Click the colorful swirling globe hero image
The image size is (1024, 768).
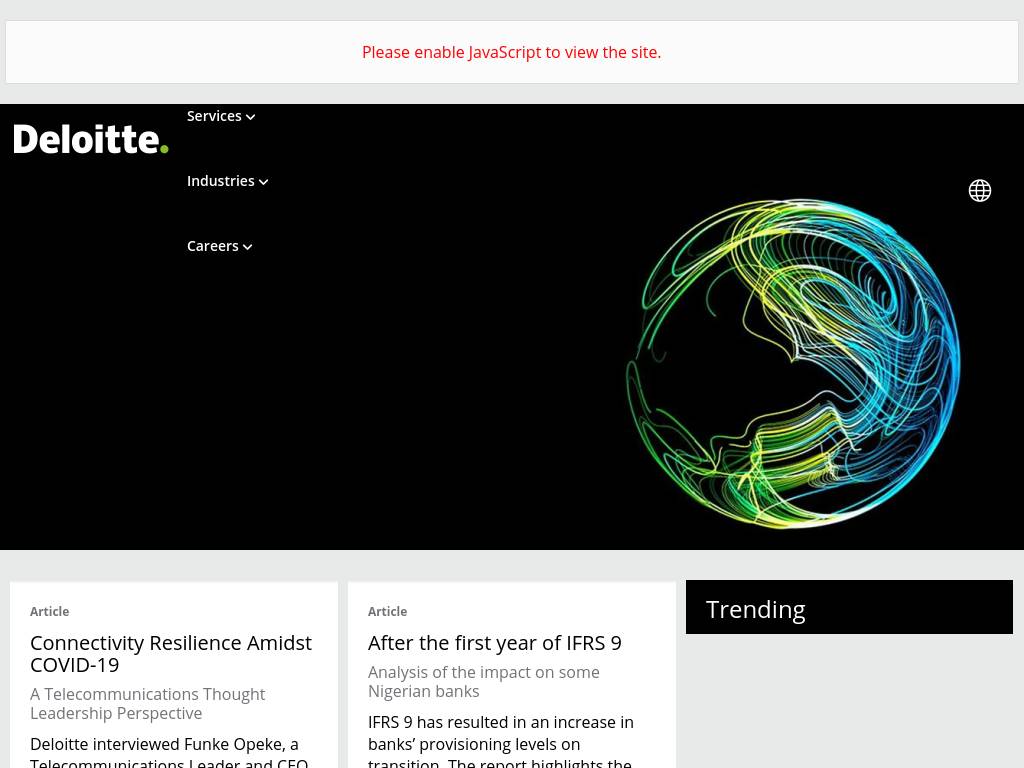pyautogui.click(x=793, y=362)
